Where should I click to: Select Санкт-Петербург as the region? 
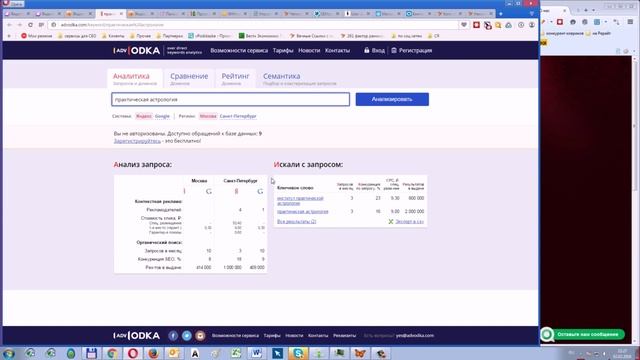coord(238,116)
